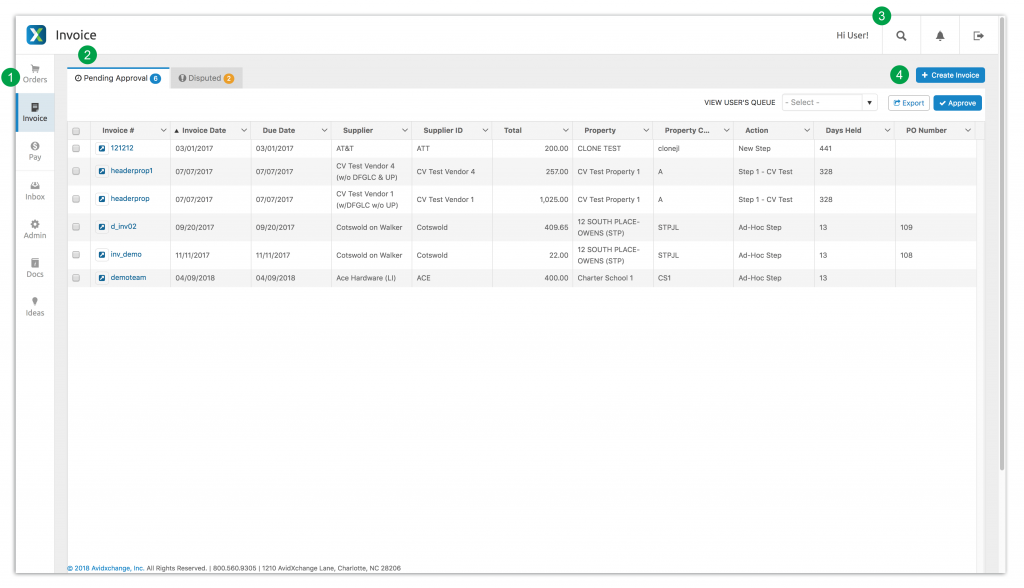Select the checkbox for invoice demoteam

pos(76,278)
